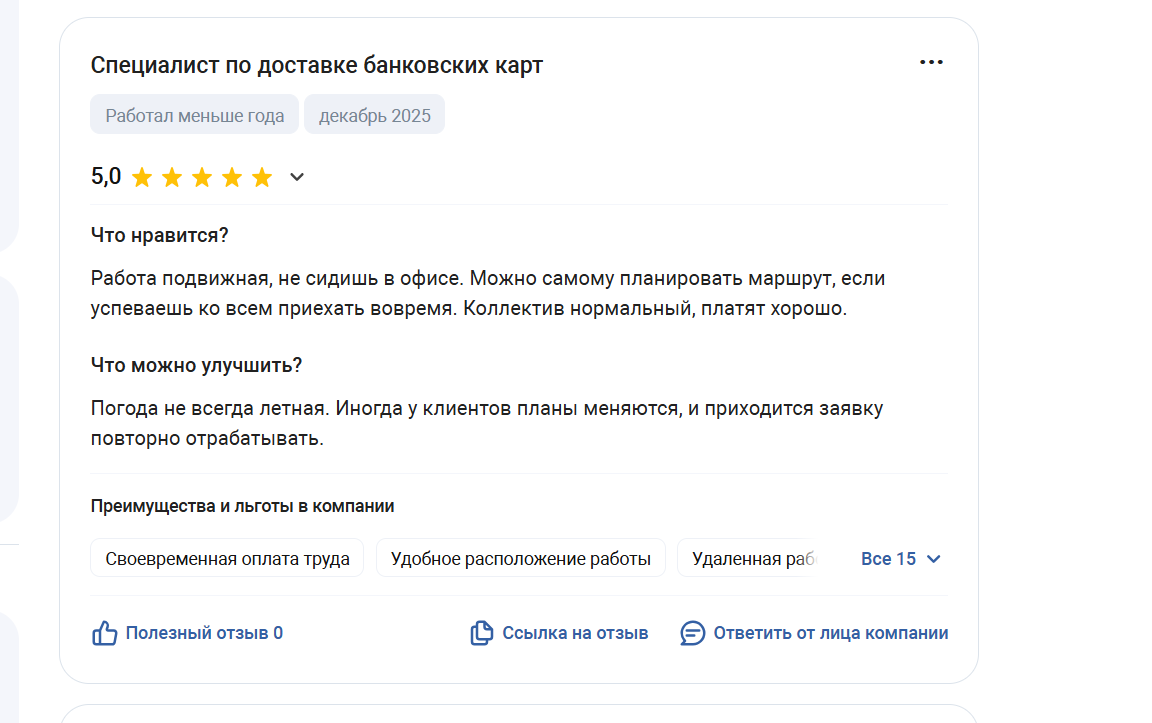Expand all benefits via Все 15 label
The height and width of the screenshot is (723, 1152).
[x=888, y=559]
